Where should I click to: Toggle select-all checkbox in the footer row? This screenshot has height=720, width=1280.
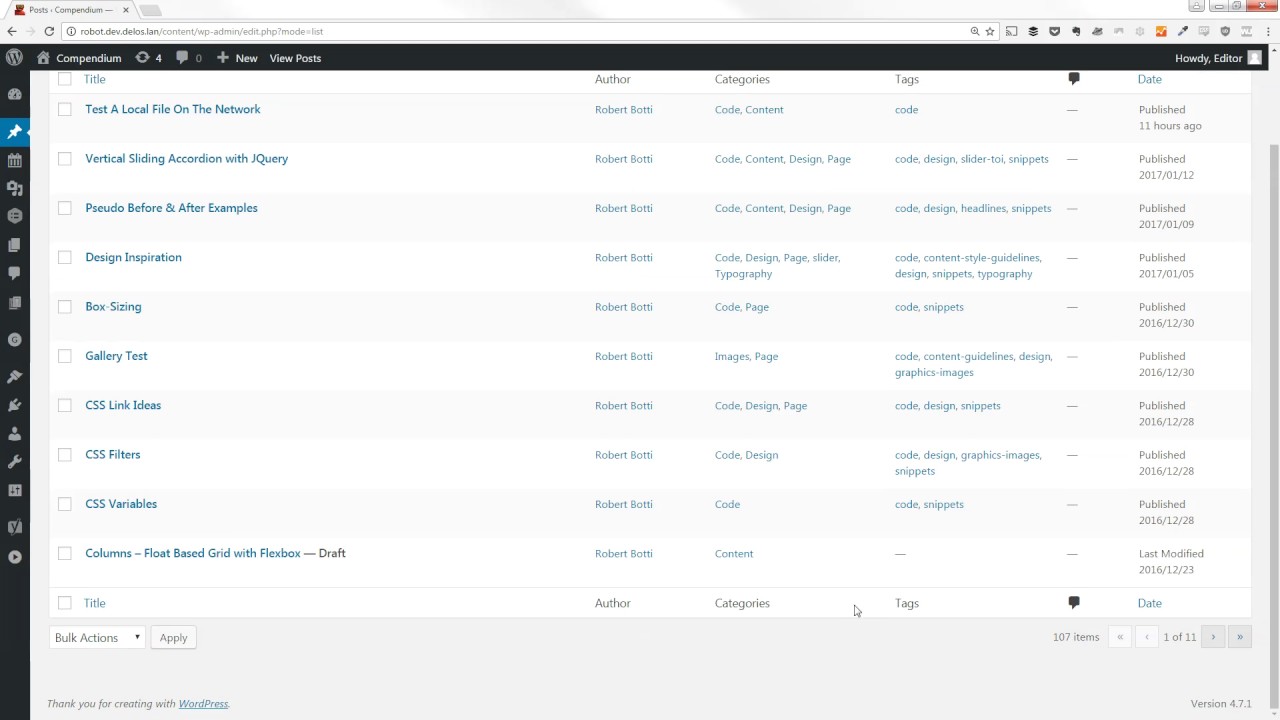point(65,603)
